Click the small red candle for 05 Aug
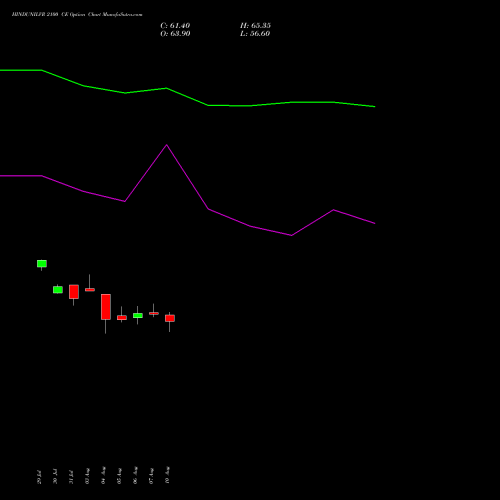500x500 pixels. 122,318
